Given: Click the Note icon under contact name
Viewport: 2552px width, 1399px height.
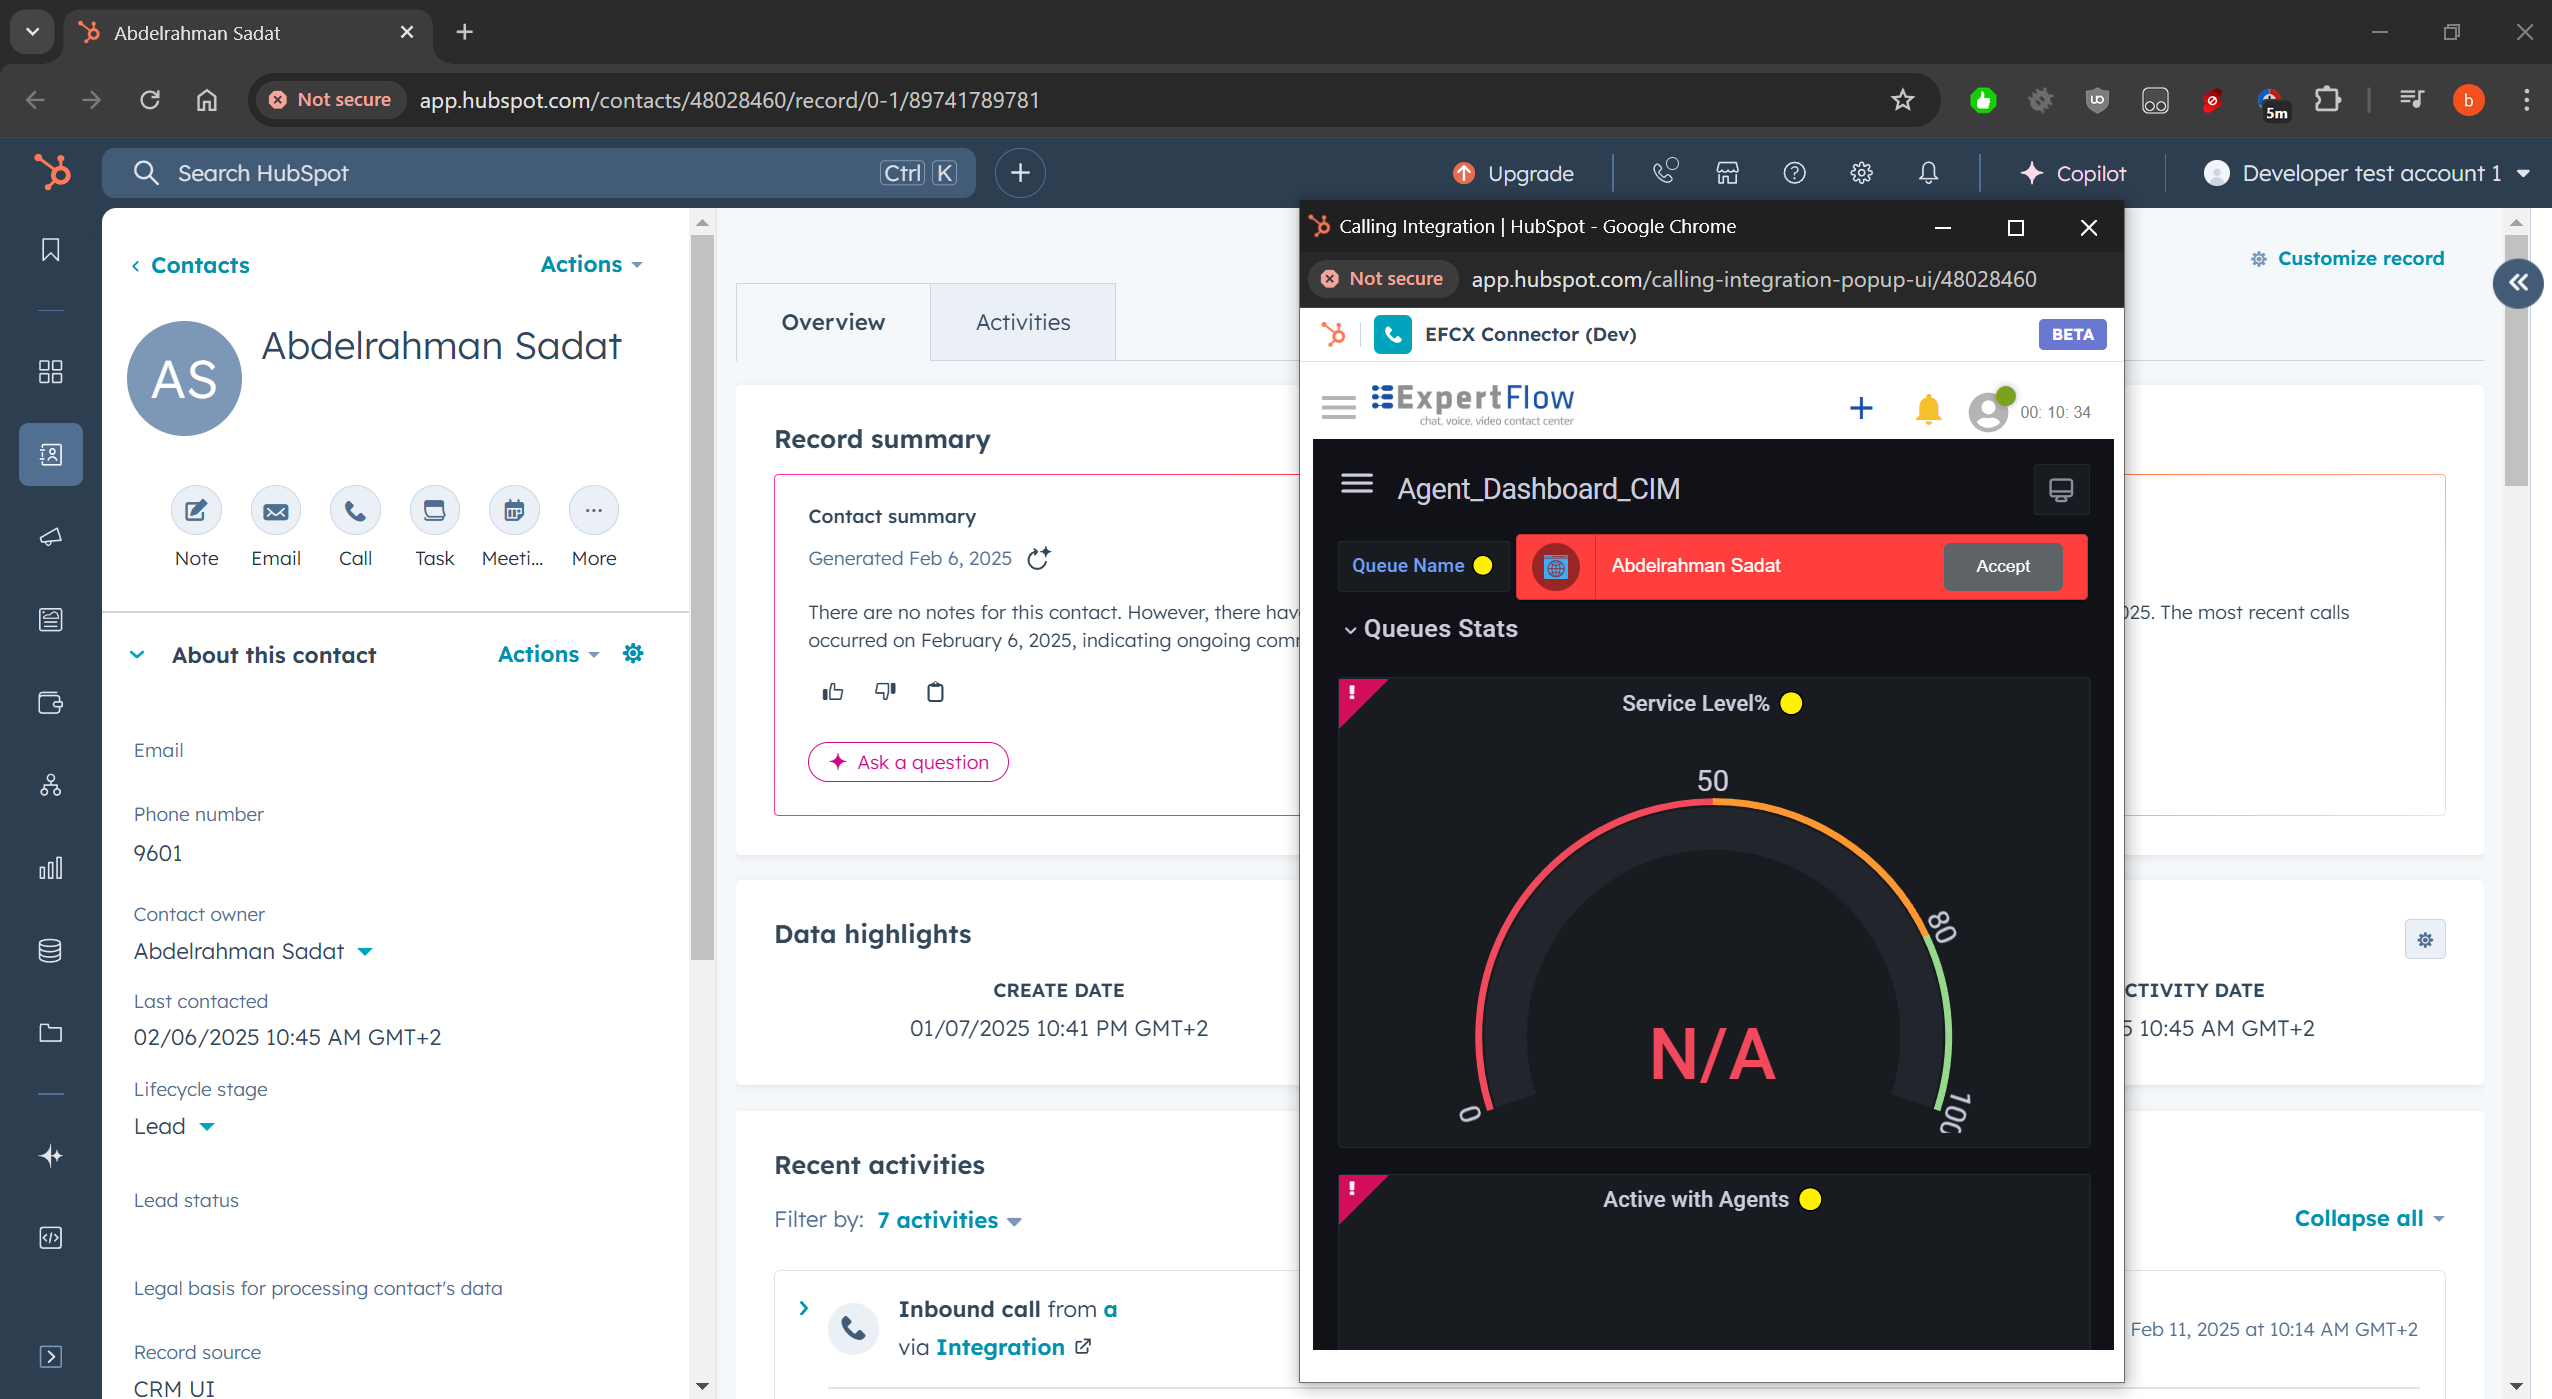Looking at the screenshot, I should [196, 511].
